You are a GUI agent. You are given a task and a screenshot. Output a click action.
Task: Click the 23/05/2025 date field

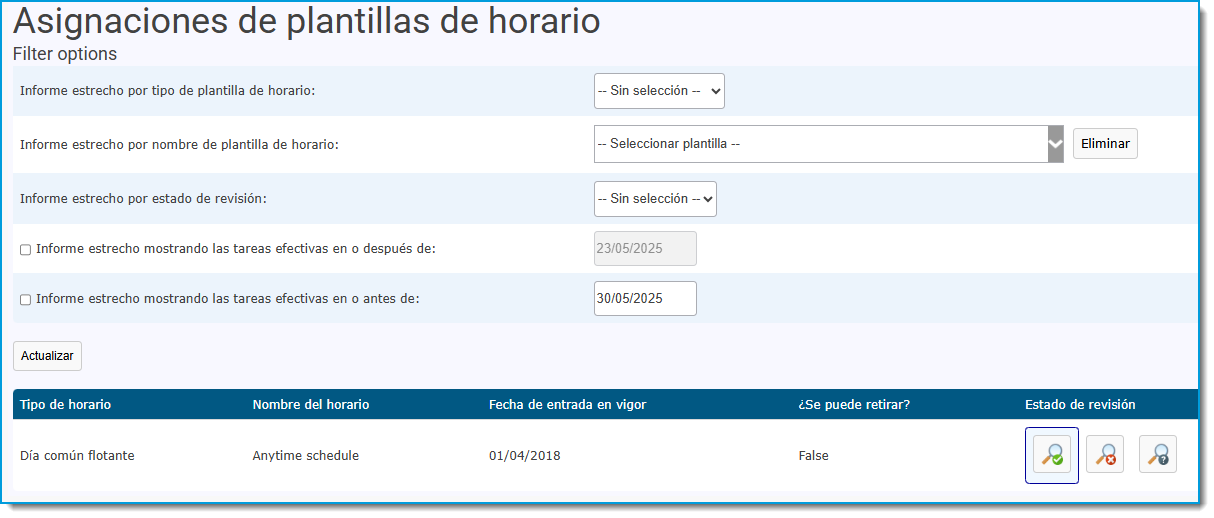click(x=645, y=248)
